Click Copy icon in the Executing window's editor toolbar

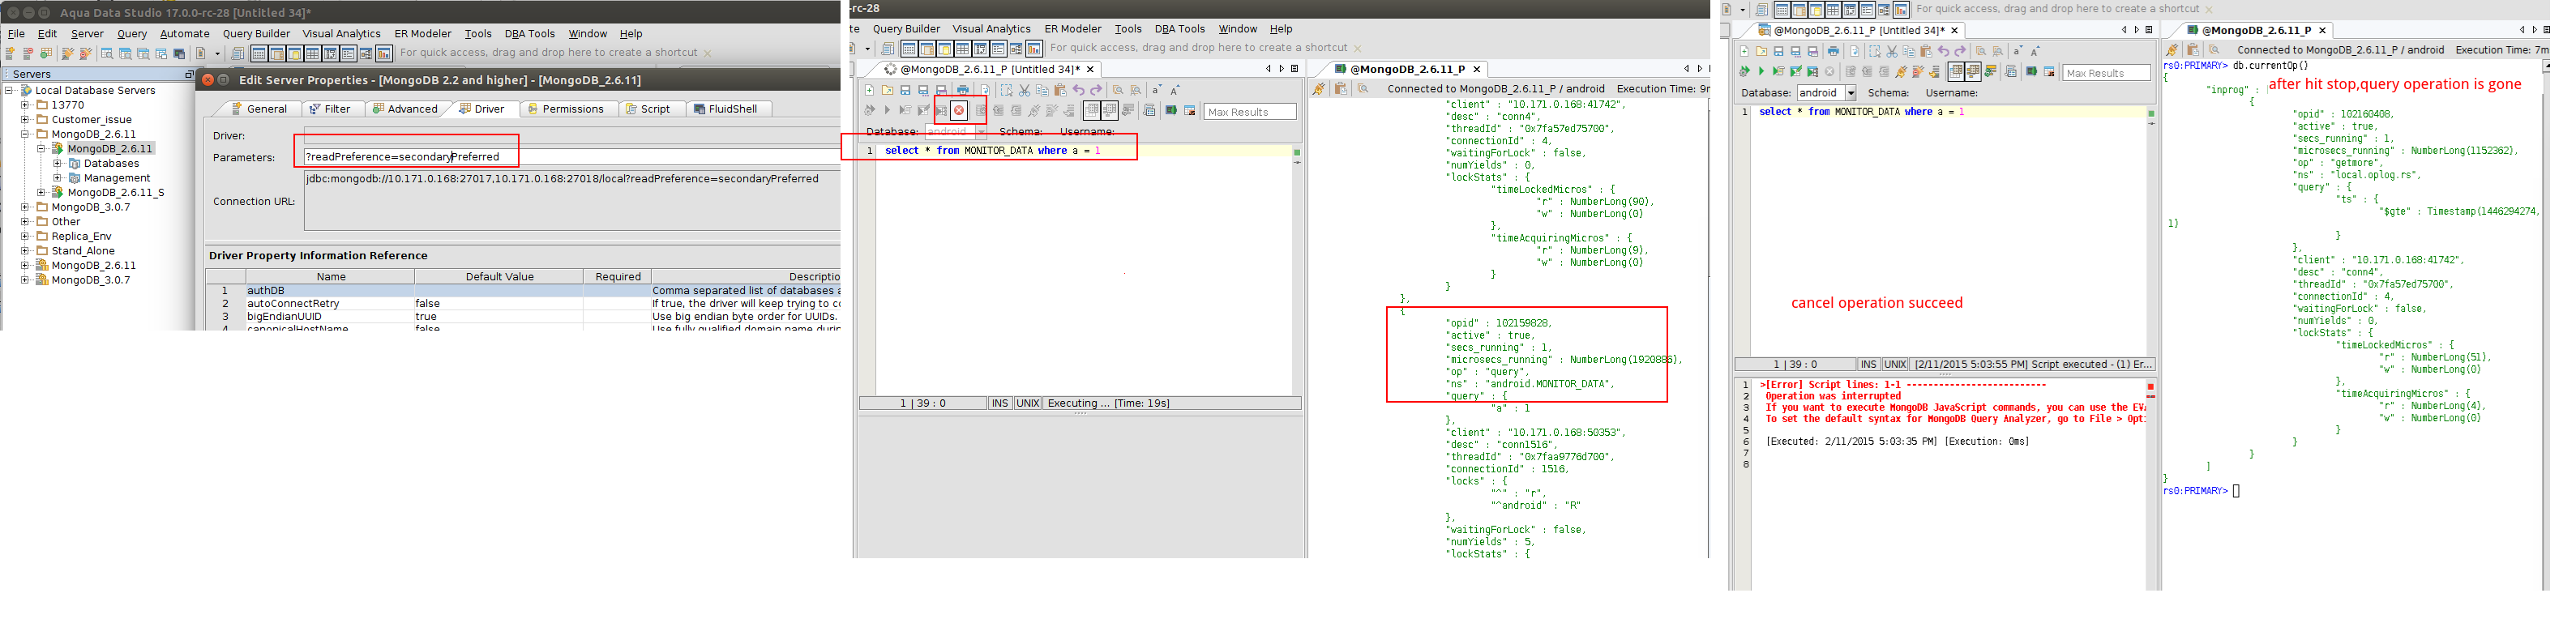point(1043,91)
